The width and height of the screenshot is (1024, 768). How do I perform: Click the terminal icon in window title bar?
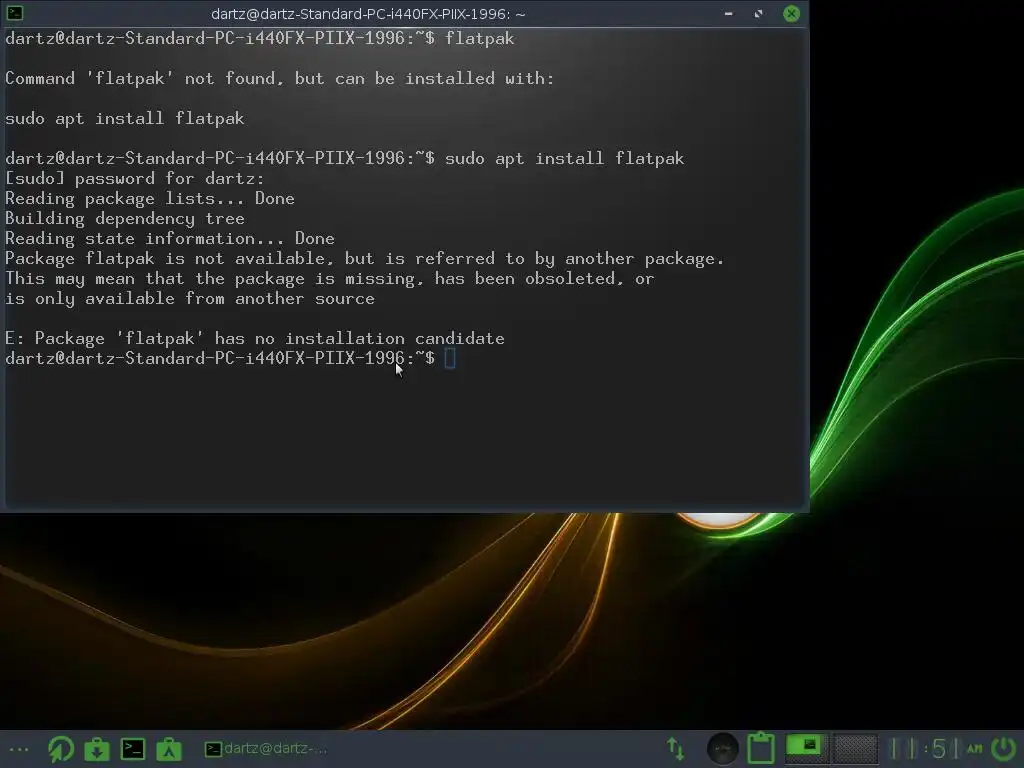pos(14,12)
